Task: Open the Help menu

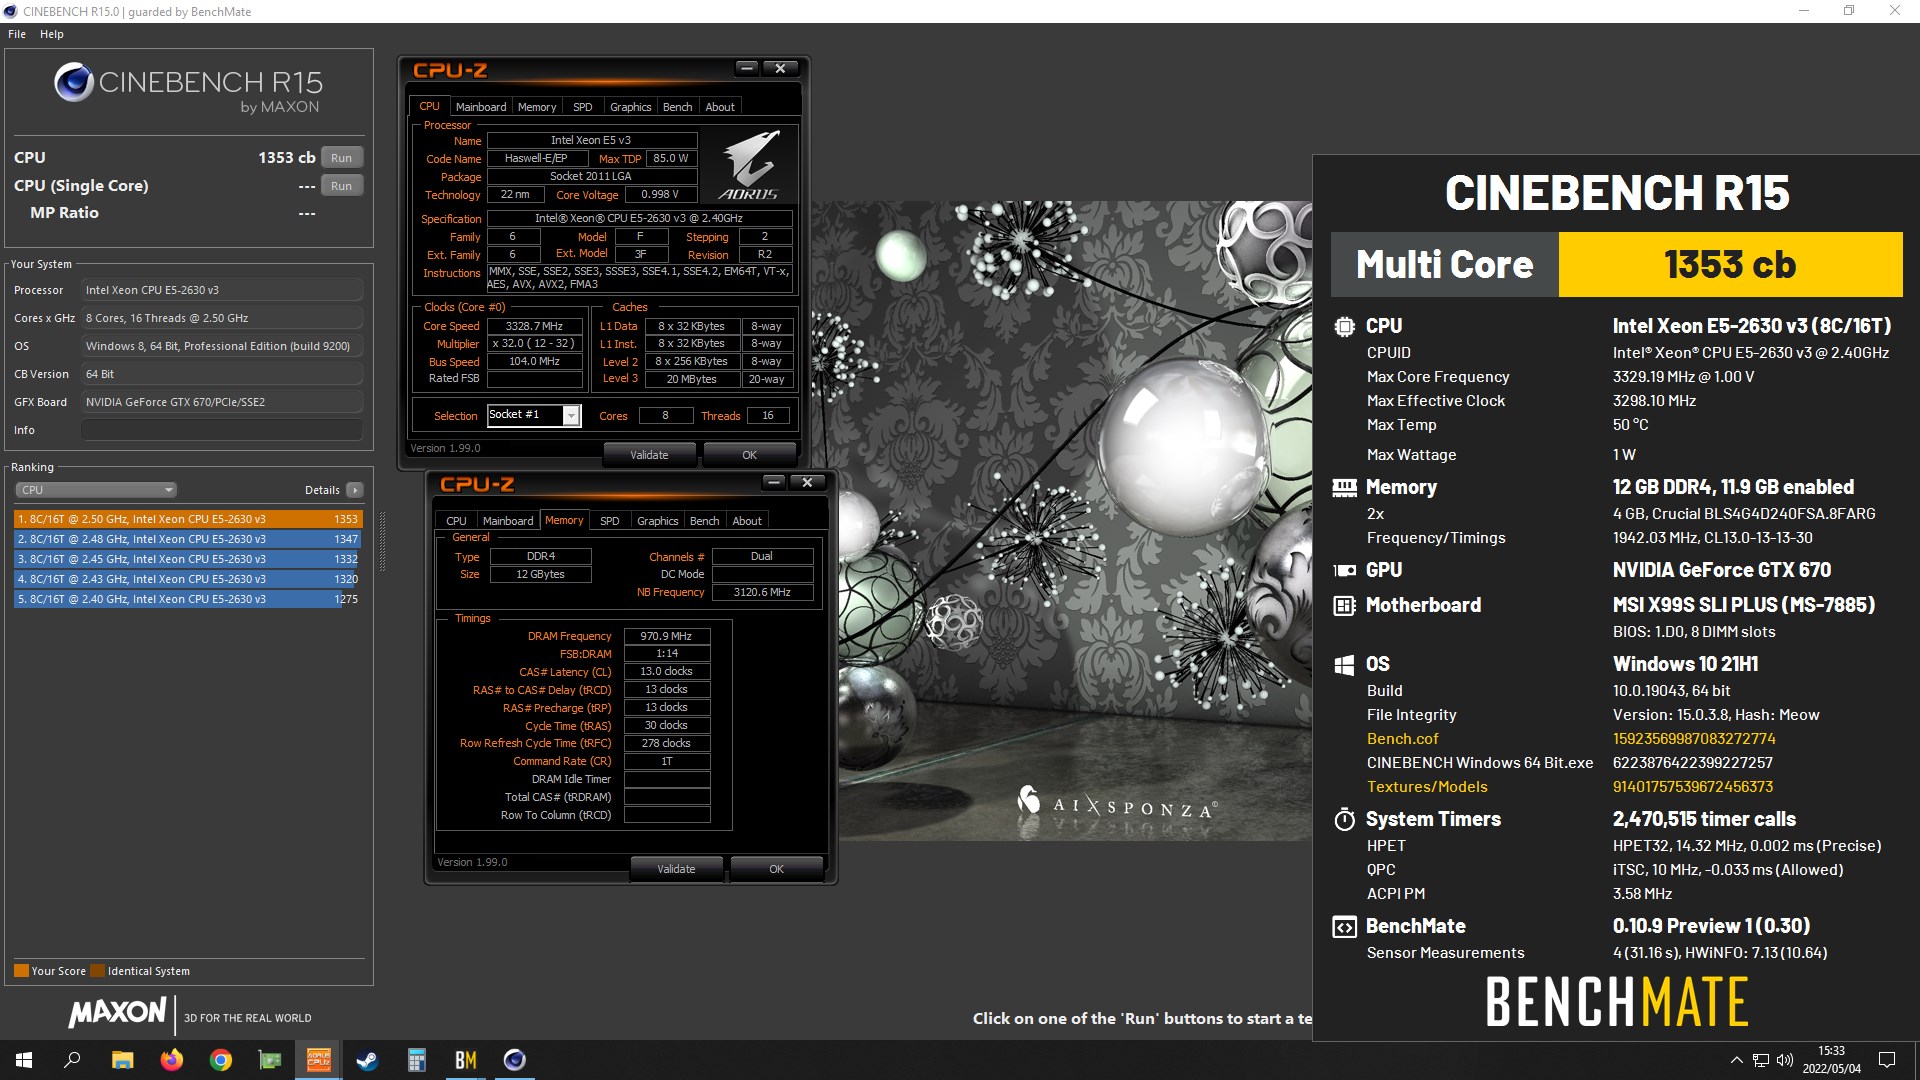Action: click(52, 34)
